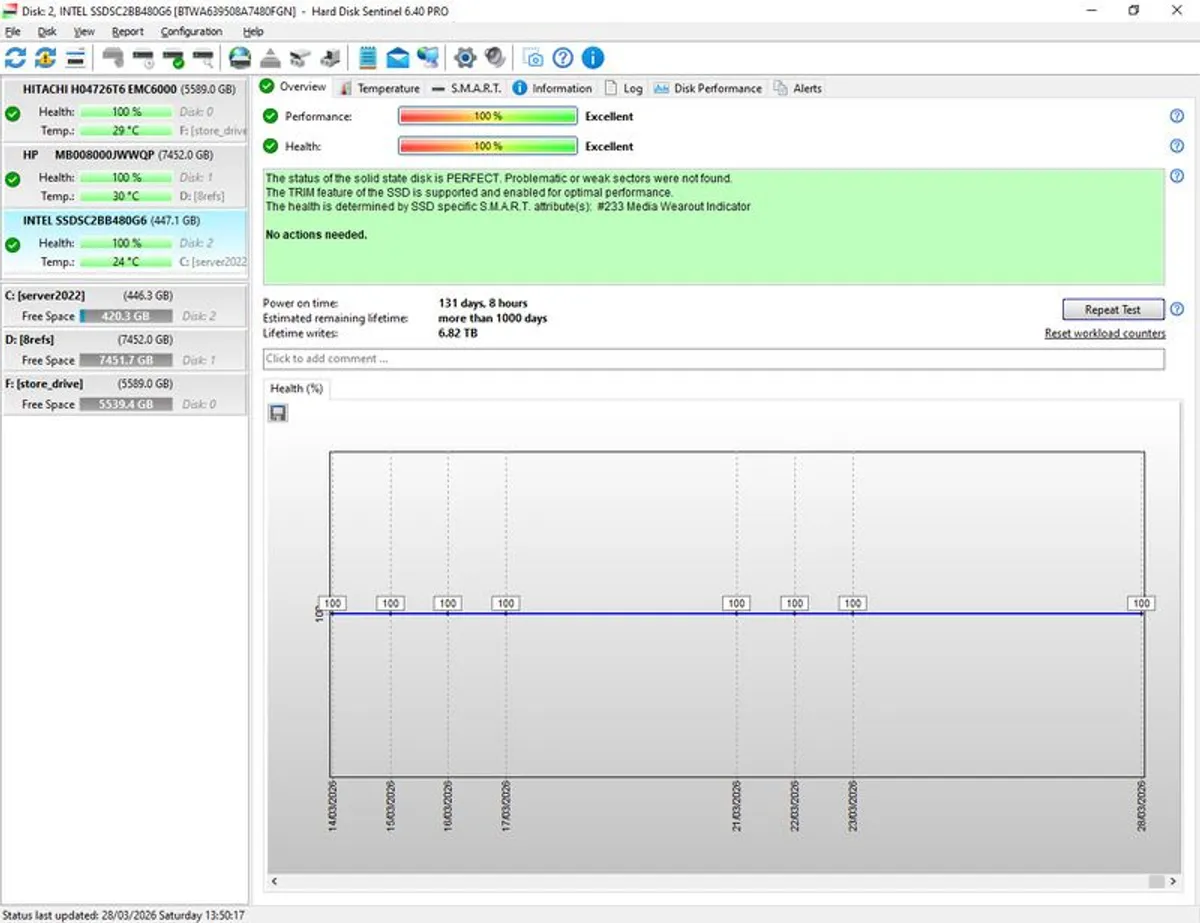This screenshot has width=1200, height=923.
Task: Click the floppy save icon above chart
Action: 278,412
